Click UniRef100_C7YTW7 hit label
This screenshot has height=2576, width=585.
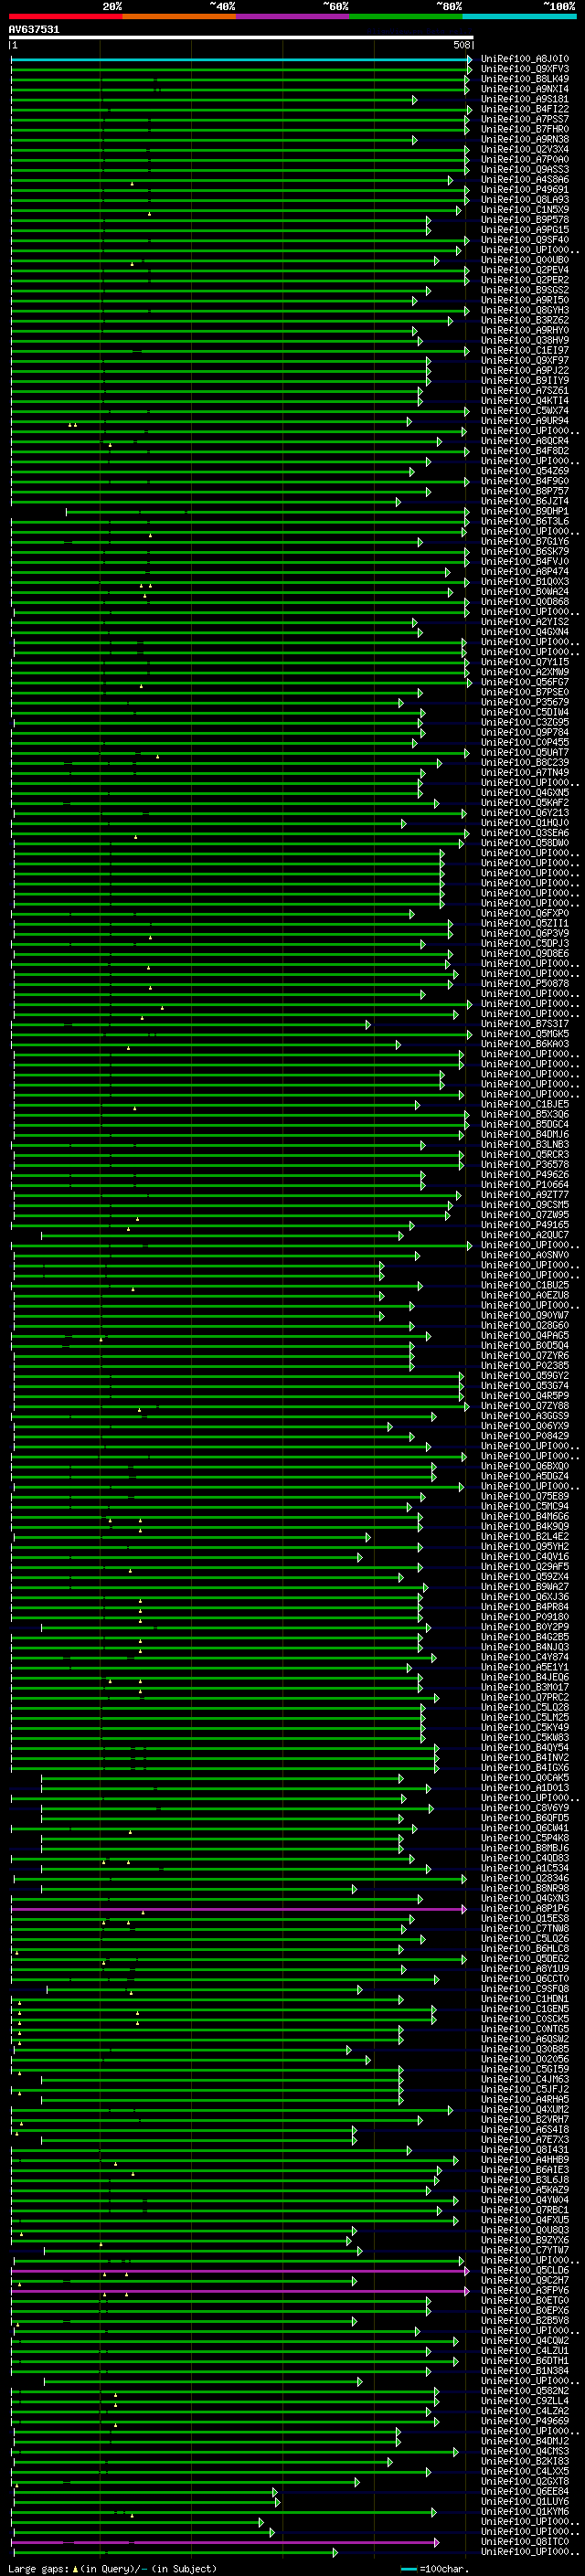coord(525,2250)
